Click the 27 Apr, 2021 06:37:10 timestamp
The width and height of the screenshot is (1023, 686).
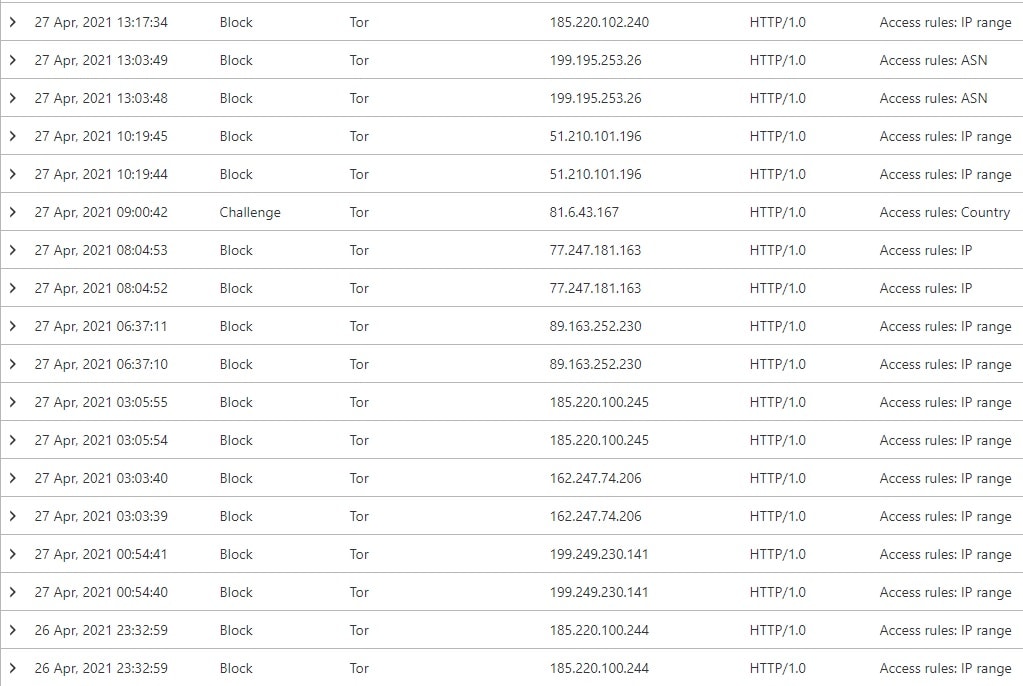click(x=101, y=364)
